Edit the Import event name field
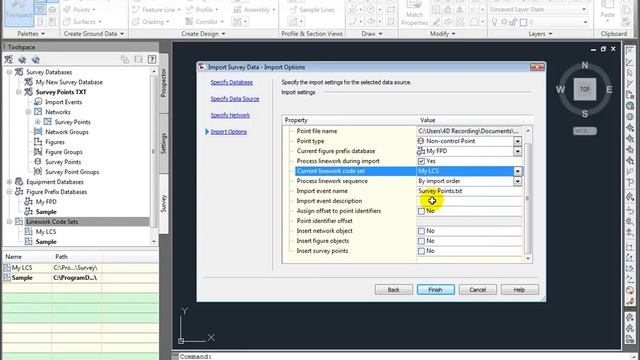 (469, 191)
